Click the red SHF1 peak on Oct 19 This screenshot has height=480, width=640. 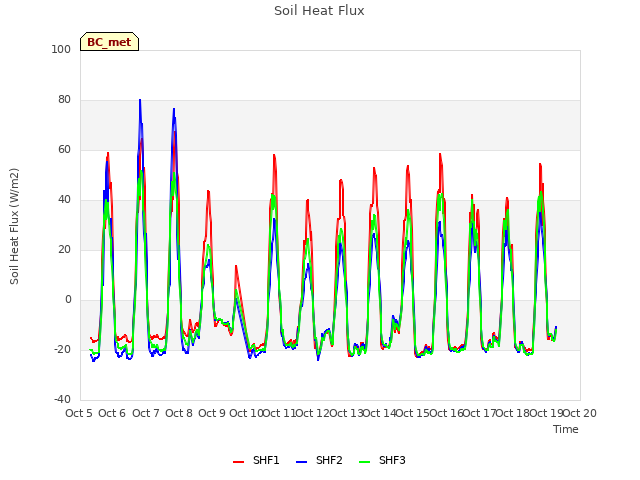pyautogui.click(x=540, y=164)
